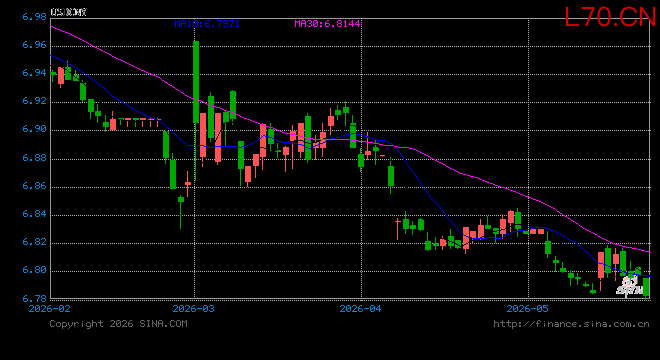Viewport: 660px width, 360px height.
Task: Click the 2026-03 date axis label
Action: click(x=194, y=309)
